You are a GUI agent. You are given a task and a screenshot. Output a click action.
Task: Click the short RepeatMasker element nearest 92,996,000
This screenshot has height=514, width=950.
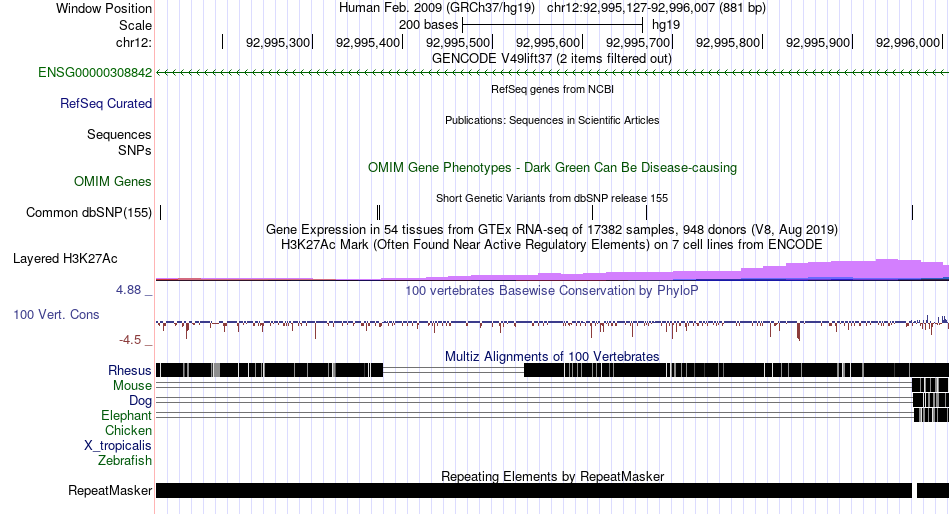(x=933, y=490)
